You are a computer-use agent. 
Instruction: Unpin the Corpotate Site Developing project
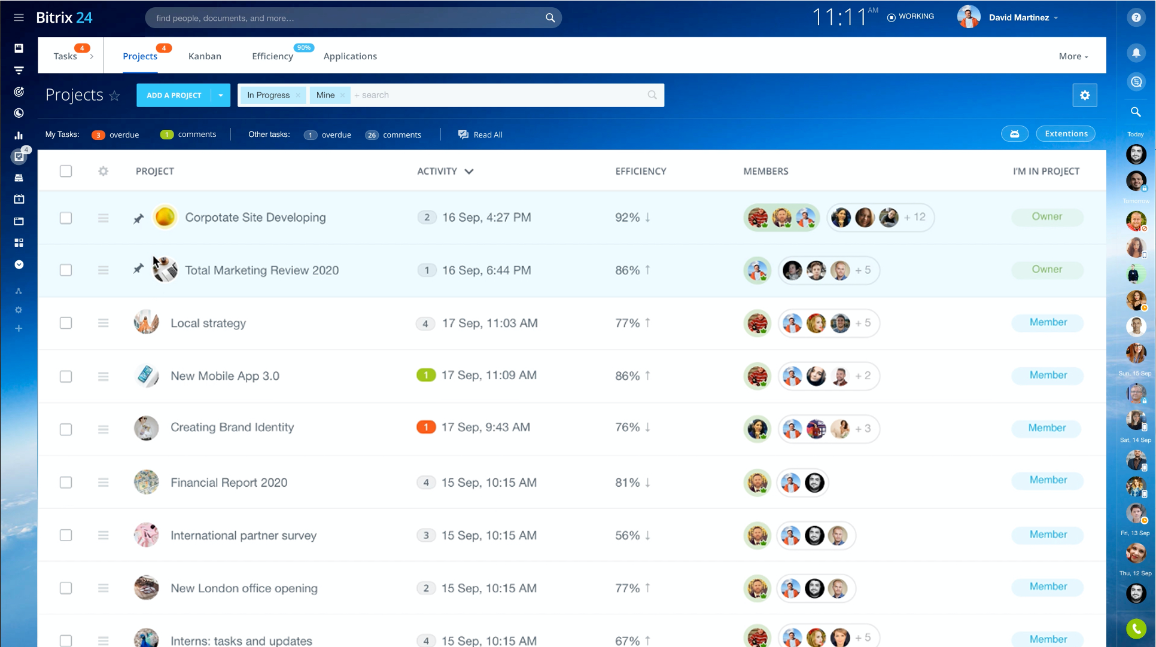[138, 218]
